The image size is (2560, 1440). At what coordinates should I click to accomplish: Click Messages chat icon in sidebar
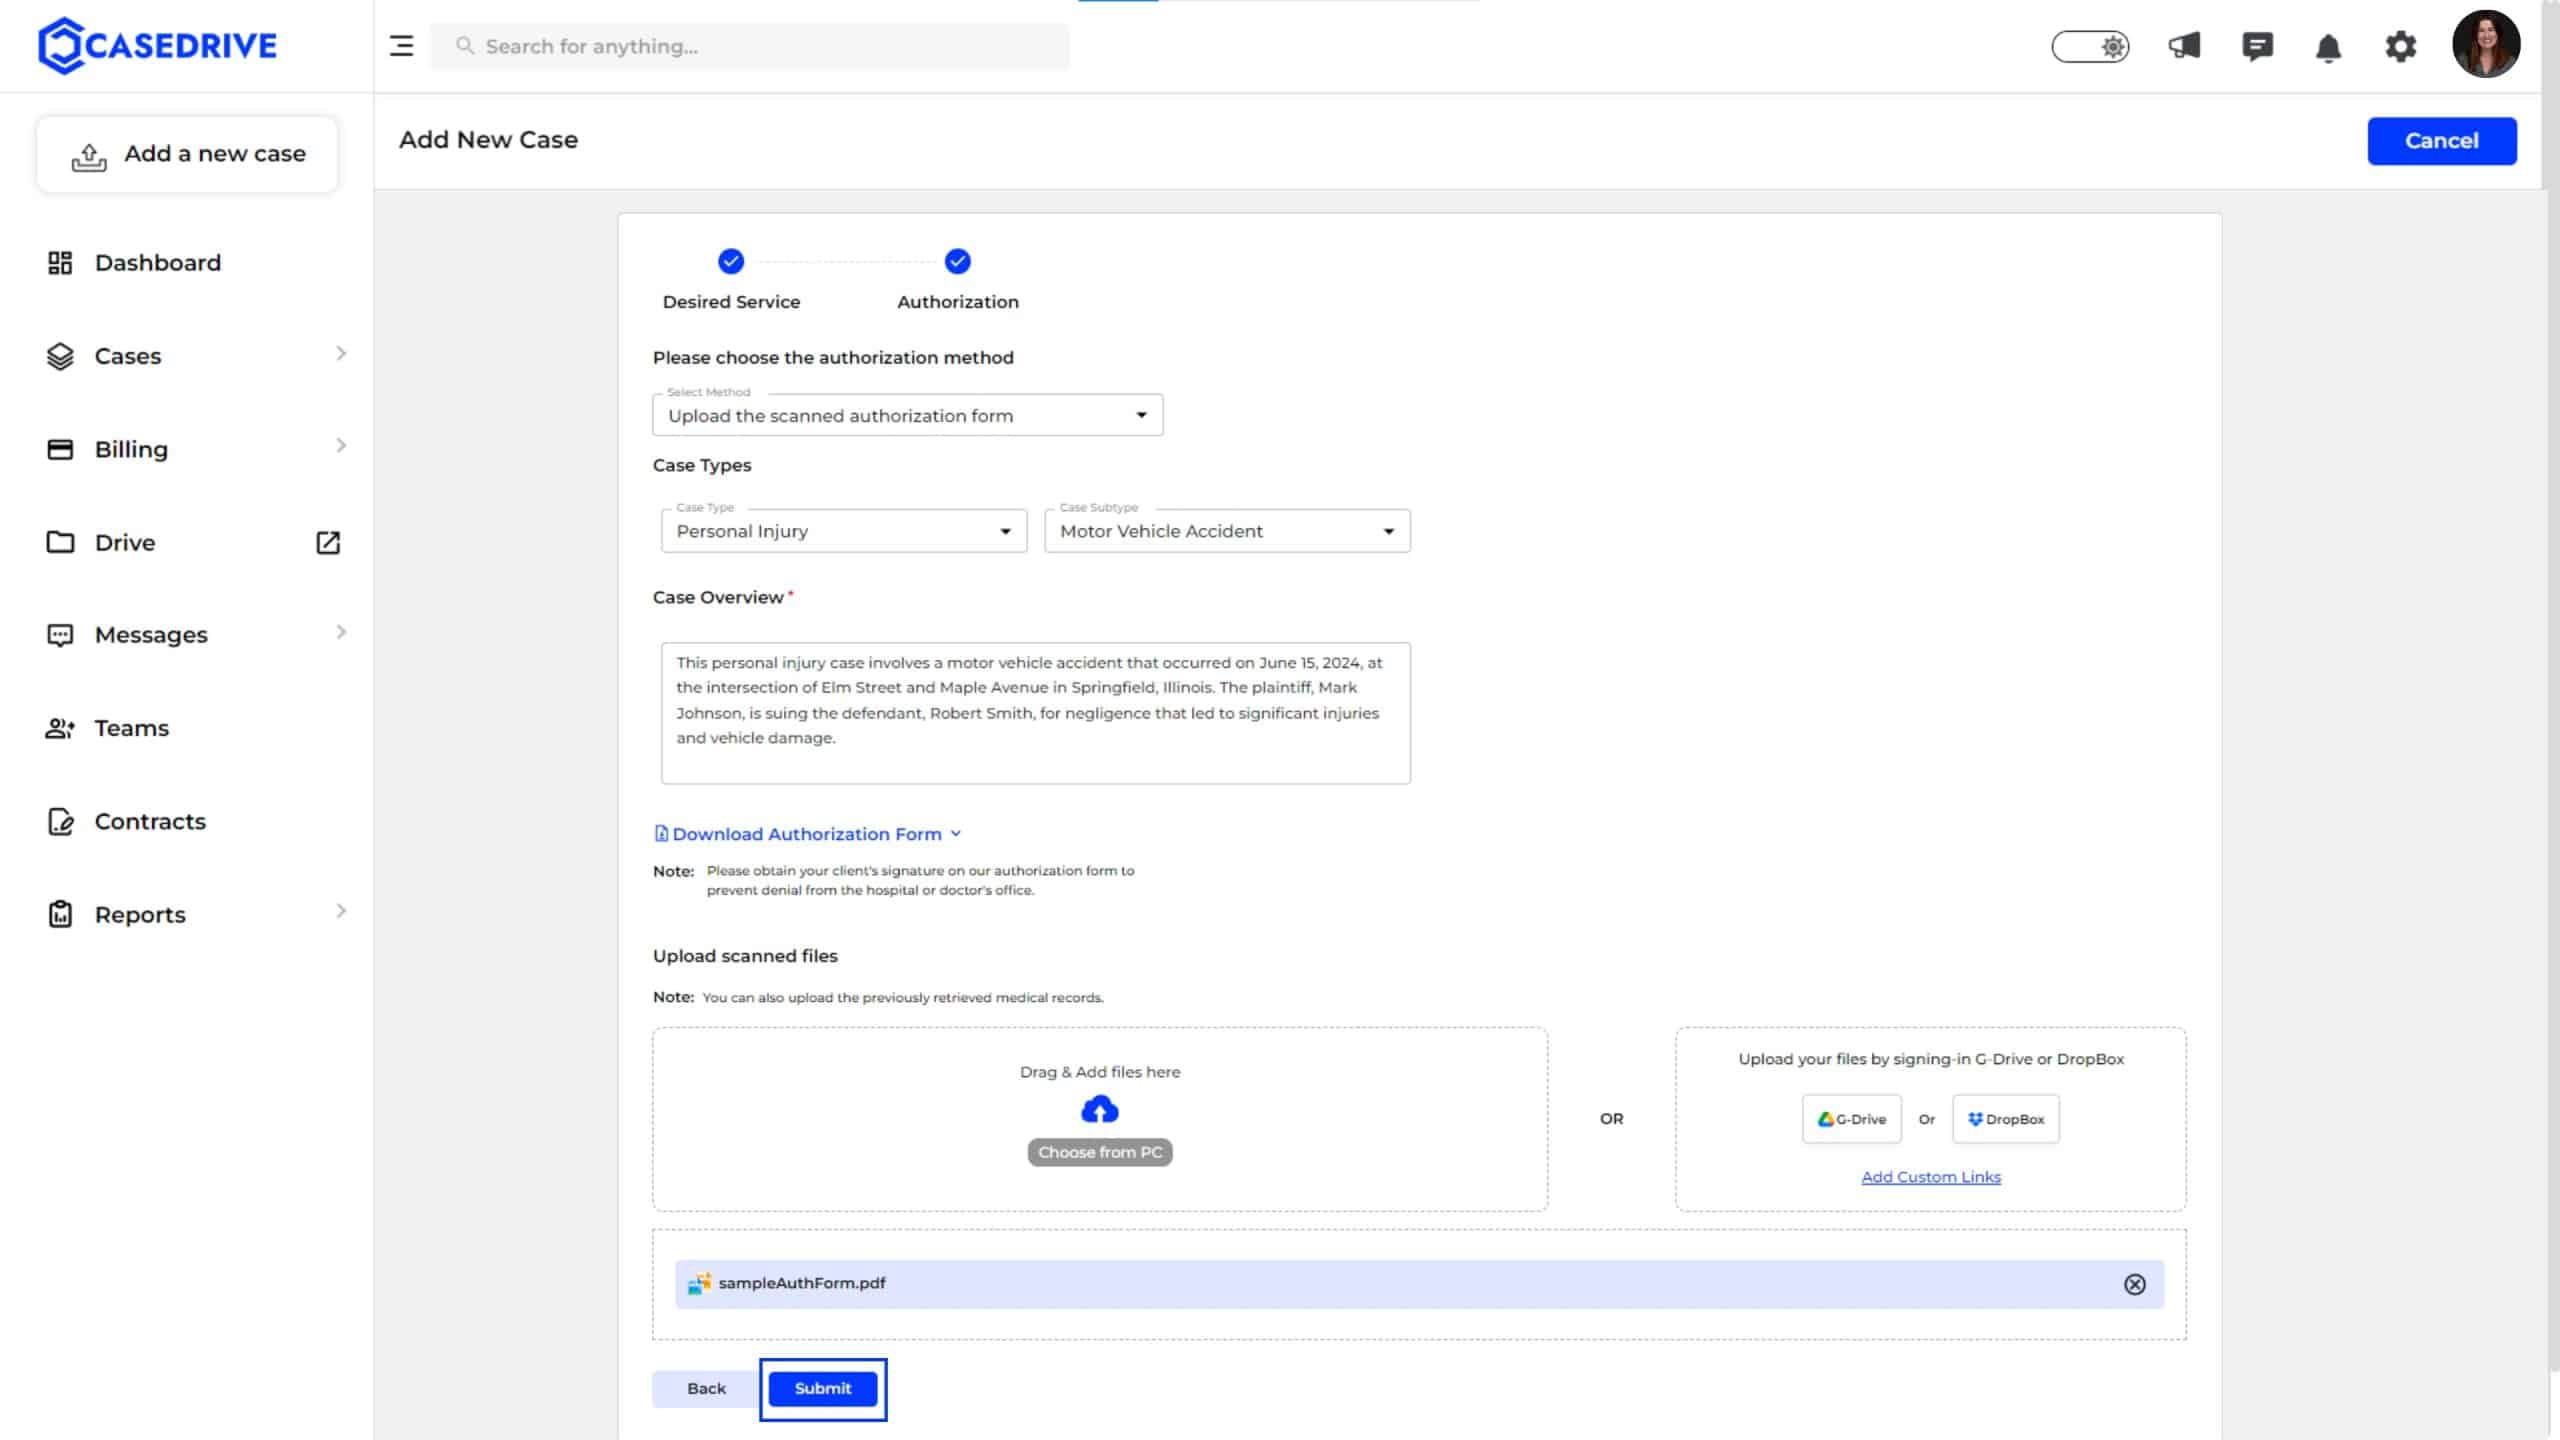(x=60, y=635)
